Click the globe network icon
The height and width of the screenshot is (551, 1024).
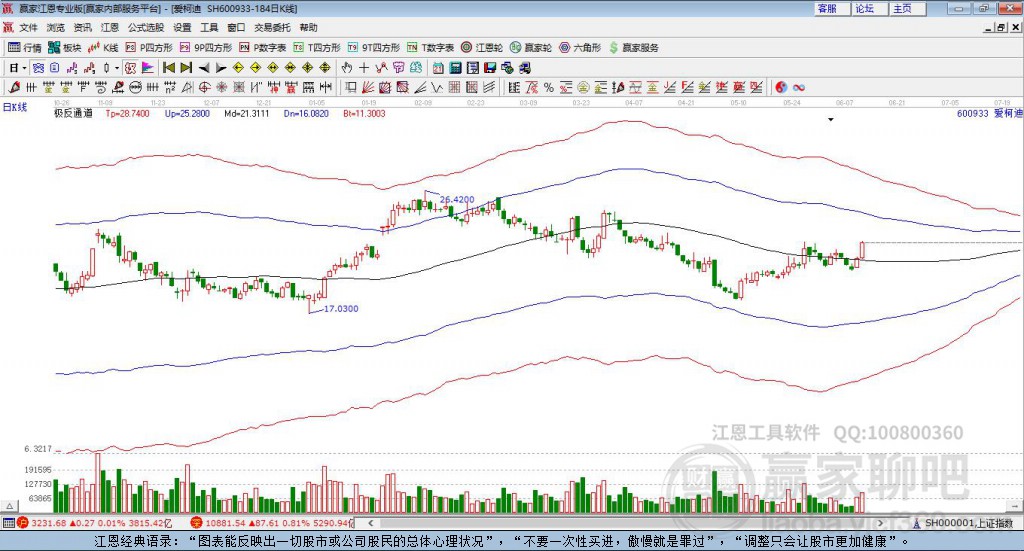(x=507, y=68)
